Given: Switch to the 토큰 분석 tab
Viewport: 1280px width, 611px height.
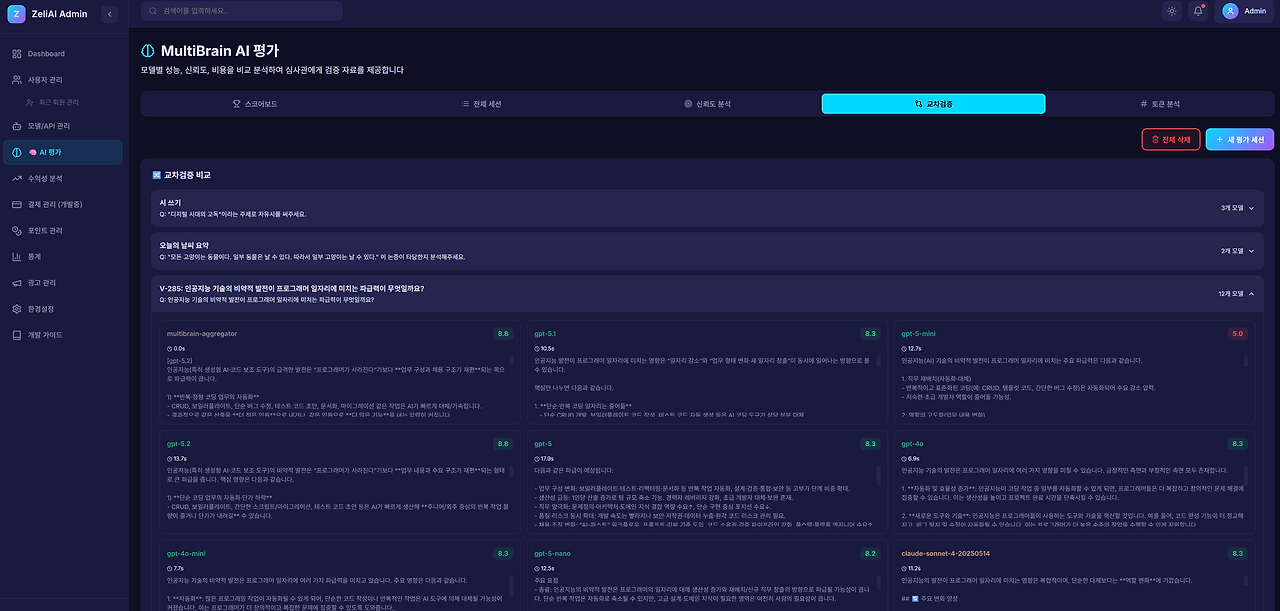Looking at the screenshot, I should [x=1160, y=104].
